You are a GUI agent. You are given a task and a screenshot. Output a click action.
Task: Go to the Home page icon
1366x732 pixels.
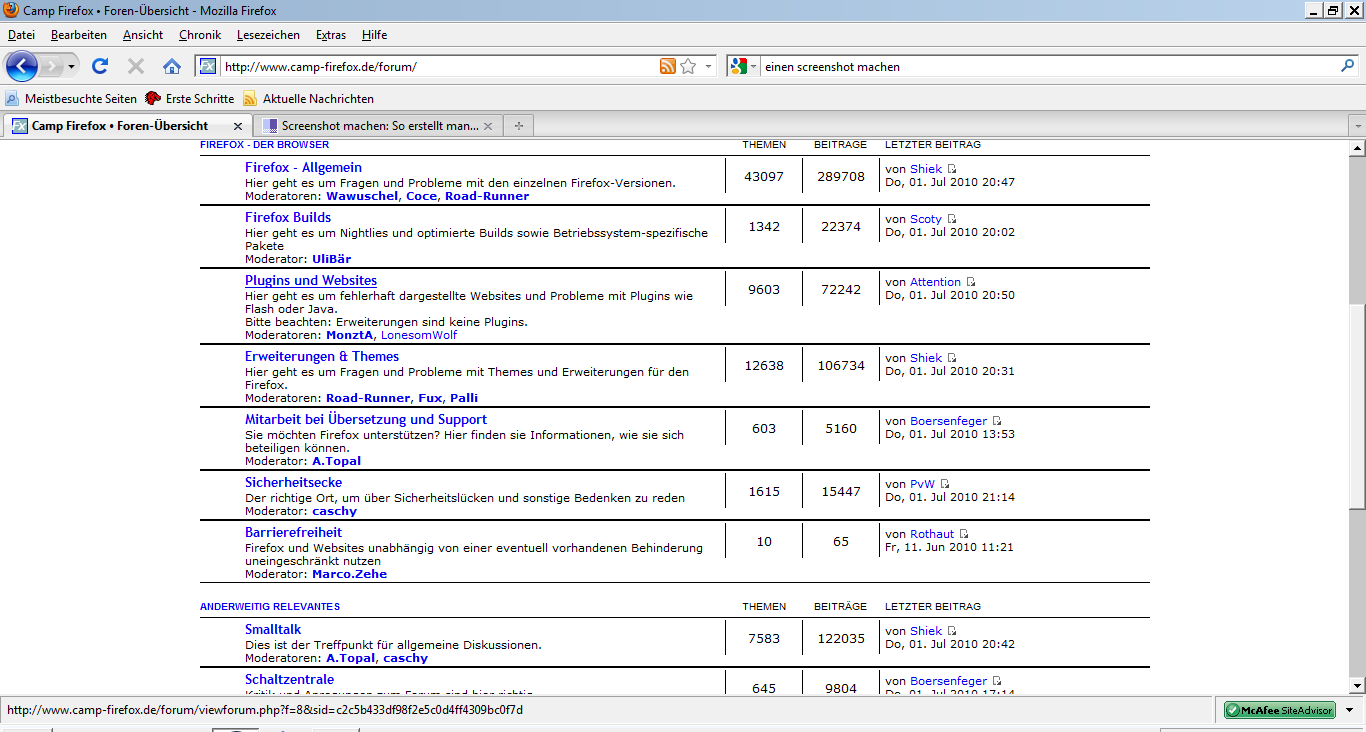172,67
